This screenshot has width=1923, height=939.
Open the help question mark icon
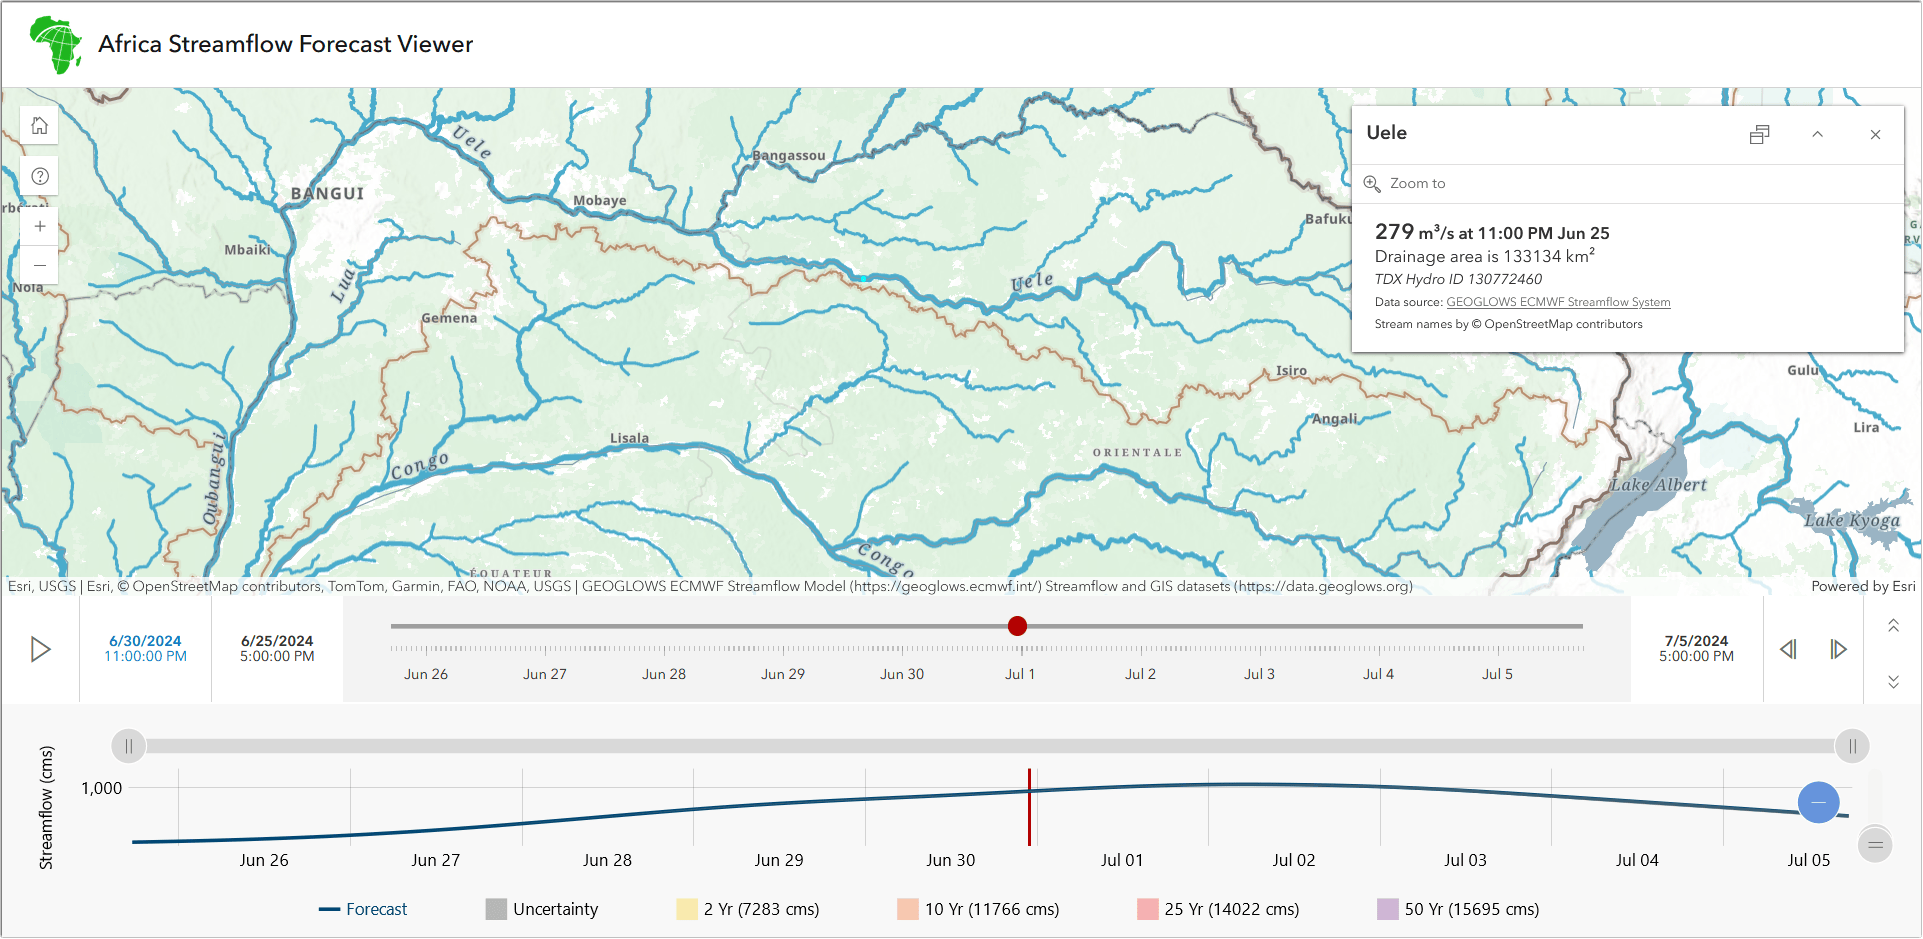(39, 176)
